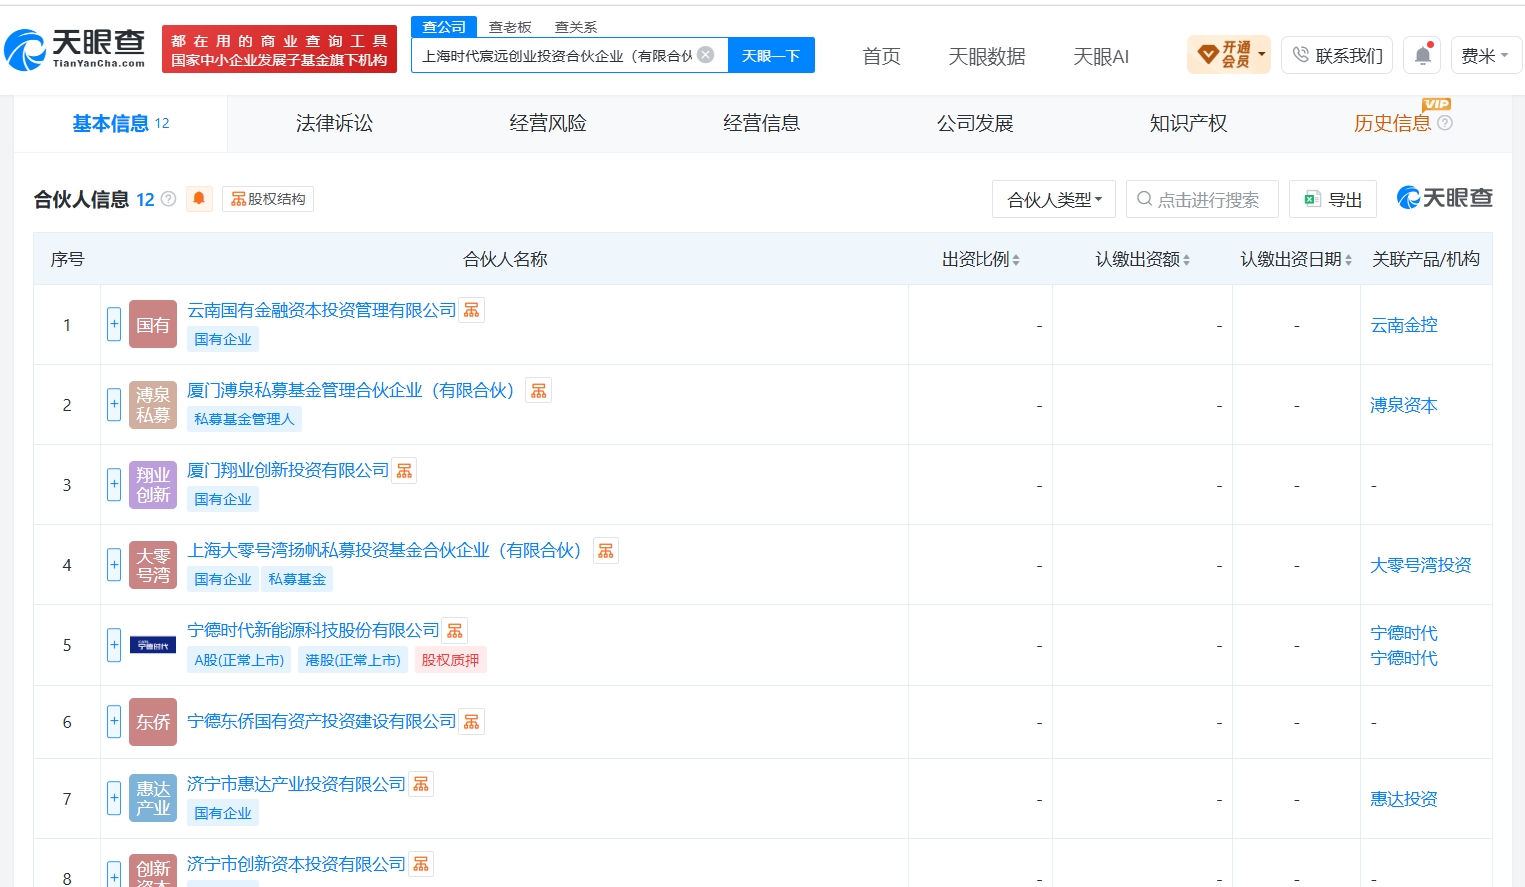Open equity structure icon for 济宁市创新资本投资有限公司

pos(421,864)
